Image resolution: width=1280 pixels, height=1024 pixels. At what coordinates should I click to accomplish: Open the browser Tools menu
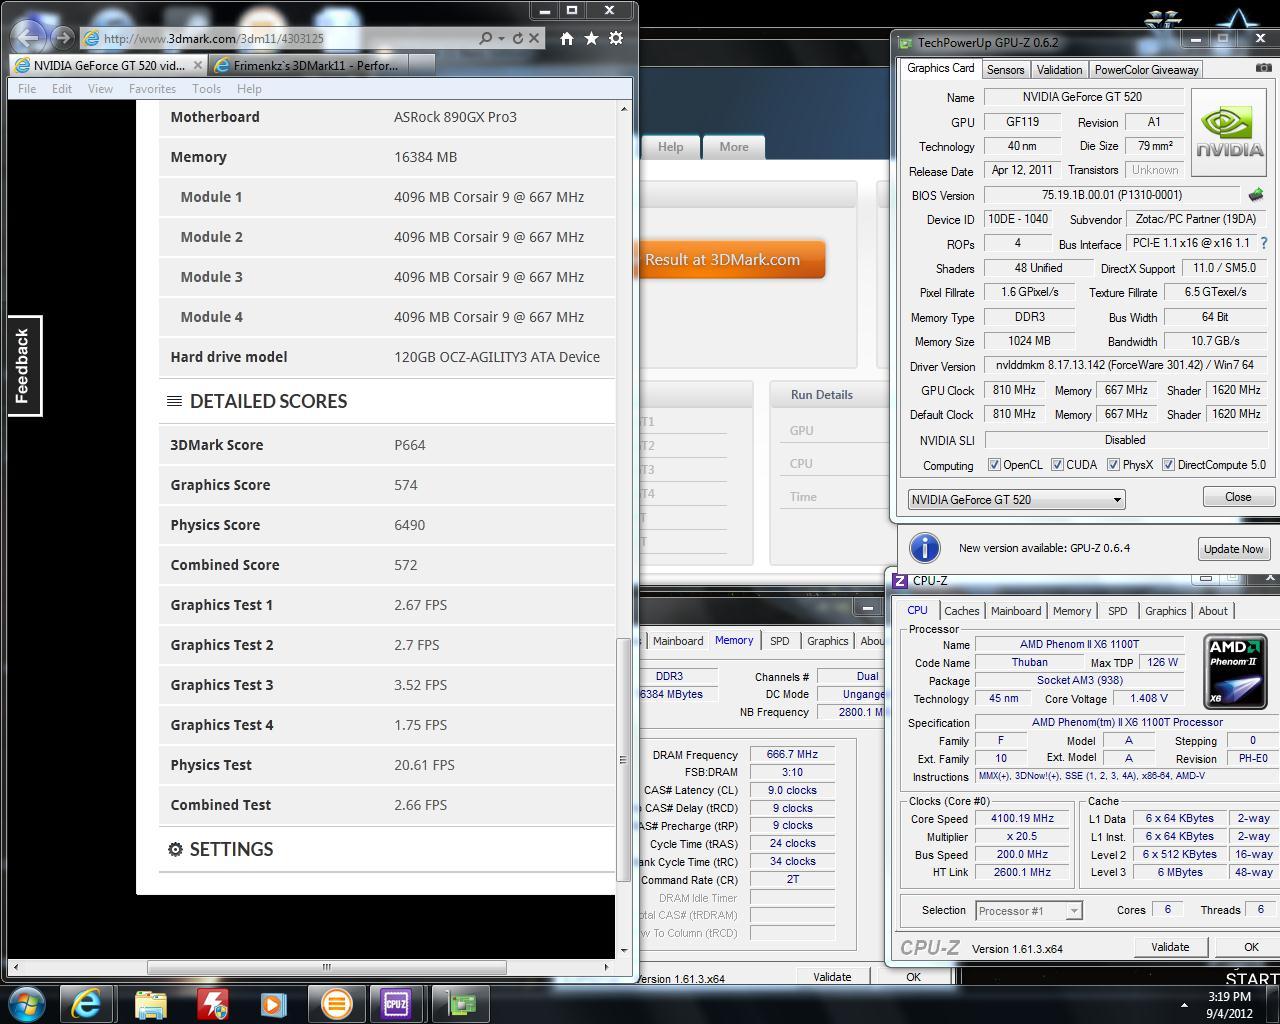(x=206, y=89)
